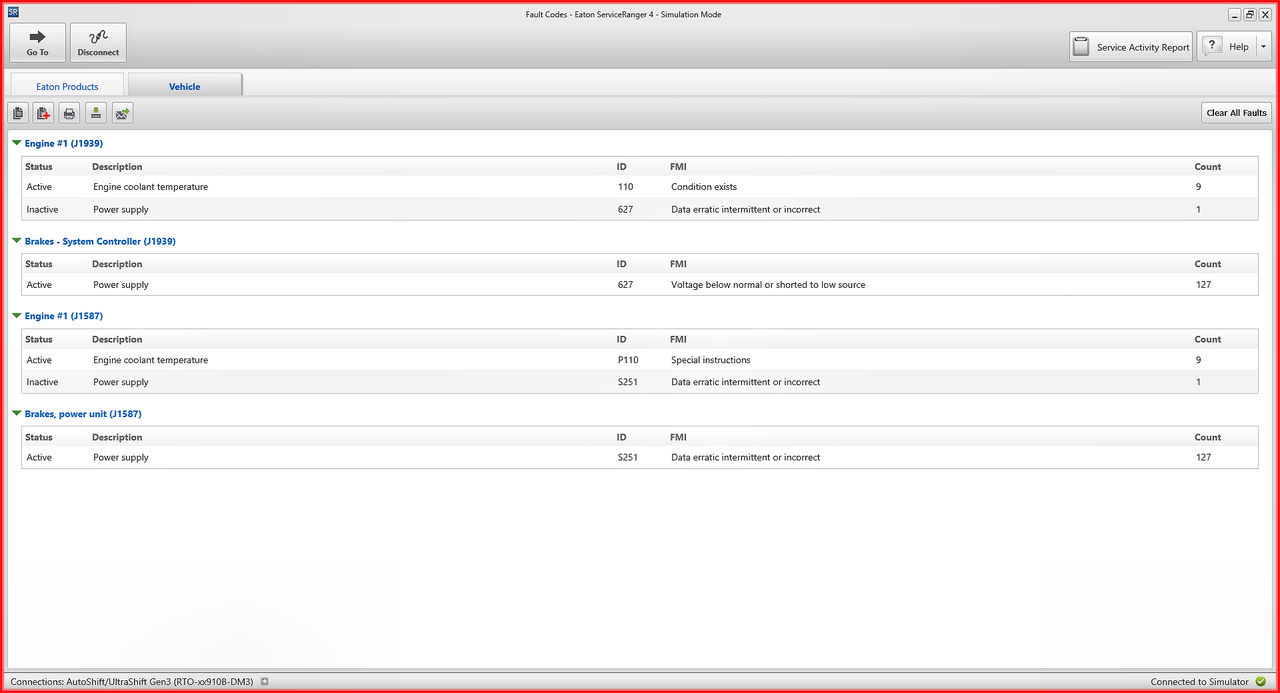Image resolution: width=1280 pixels, height=693 pixels.
Task: Select the Inactive S251 row in Engine #1 (J1587)
Action: point(640,382)
